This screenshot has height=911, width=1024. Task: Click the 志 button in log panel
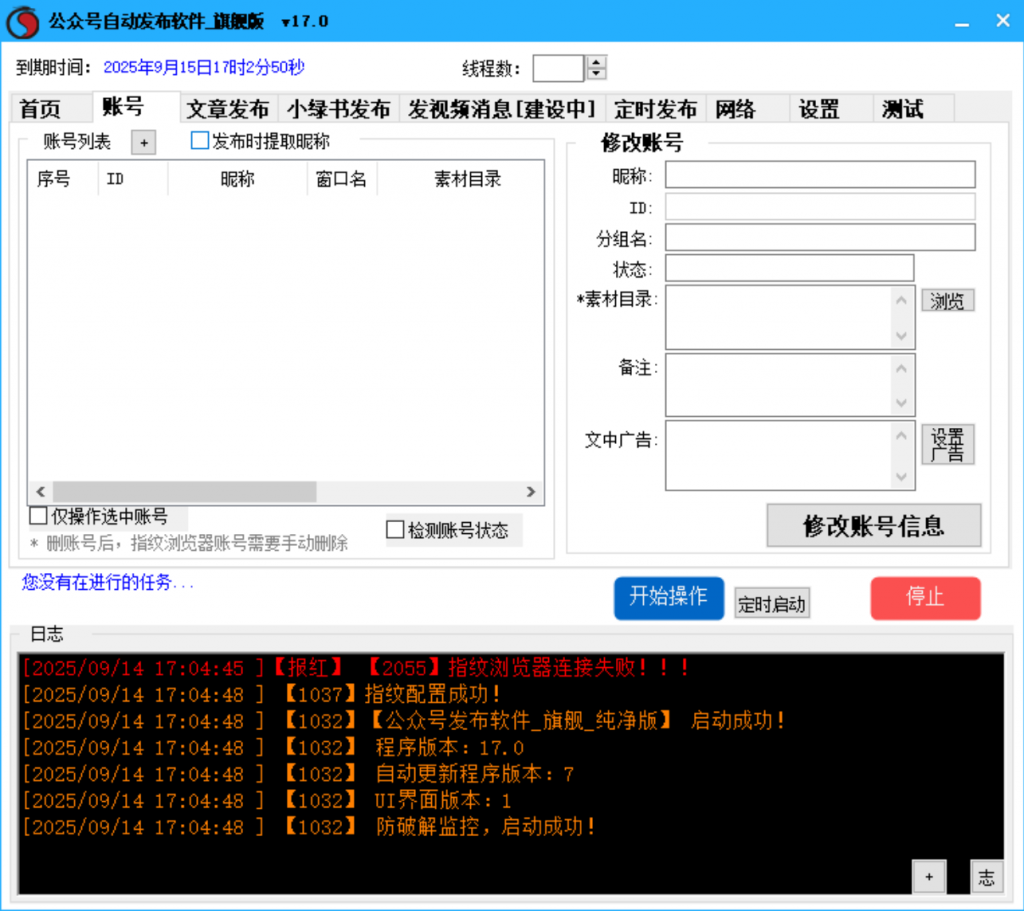(x=986, y=877)
